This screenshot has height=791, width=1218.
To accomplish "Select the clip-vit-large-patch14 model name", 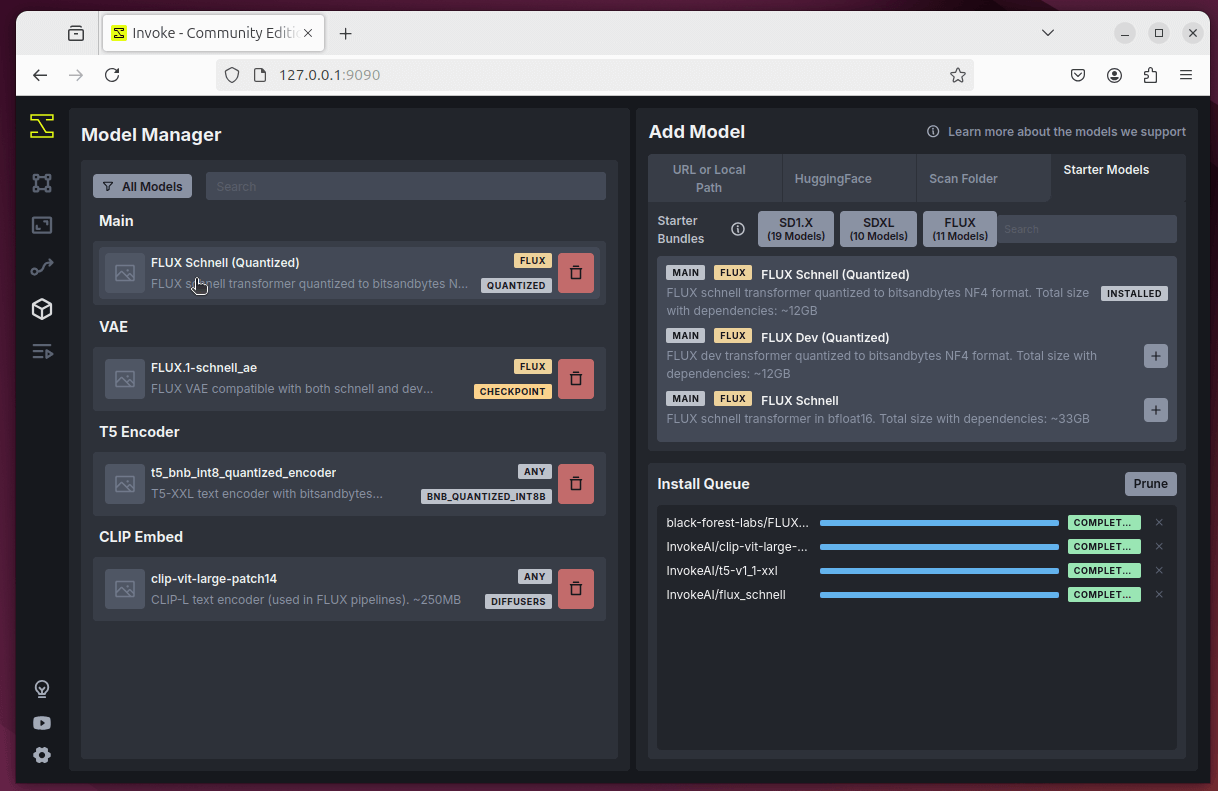I will coord(214,578).
